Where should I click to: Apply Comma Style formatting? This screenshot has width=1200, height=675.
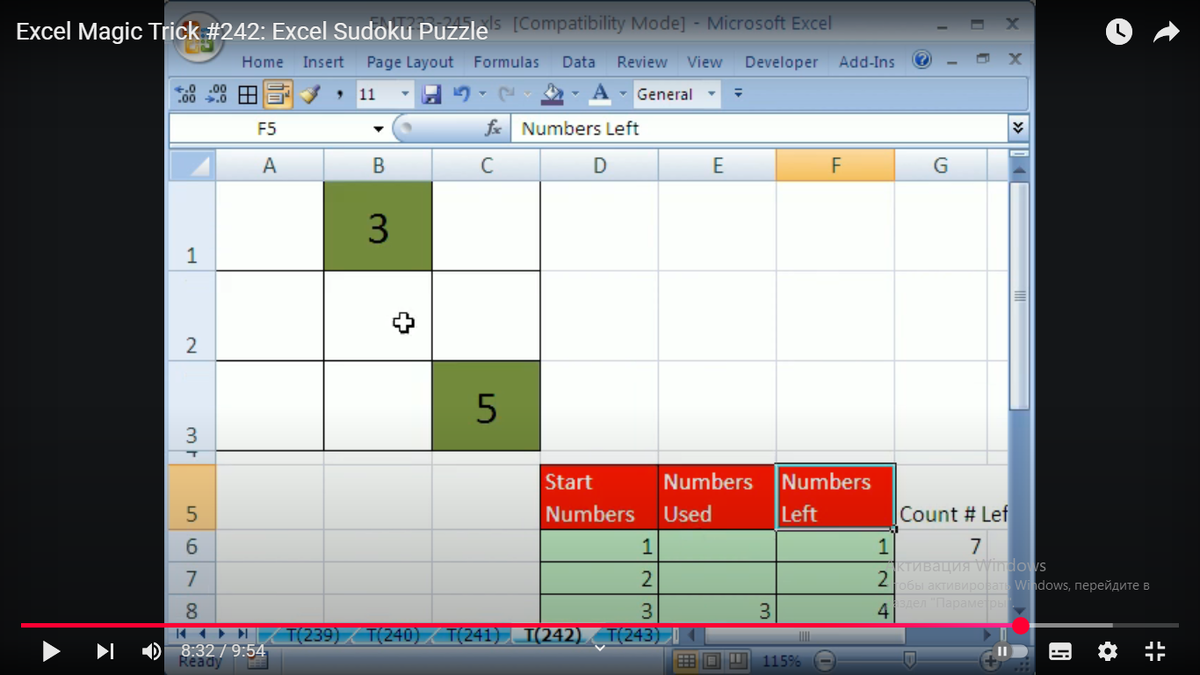[340, 95]
